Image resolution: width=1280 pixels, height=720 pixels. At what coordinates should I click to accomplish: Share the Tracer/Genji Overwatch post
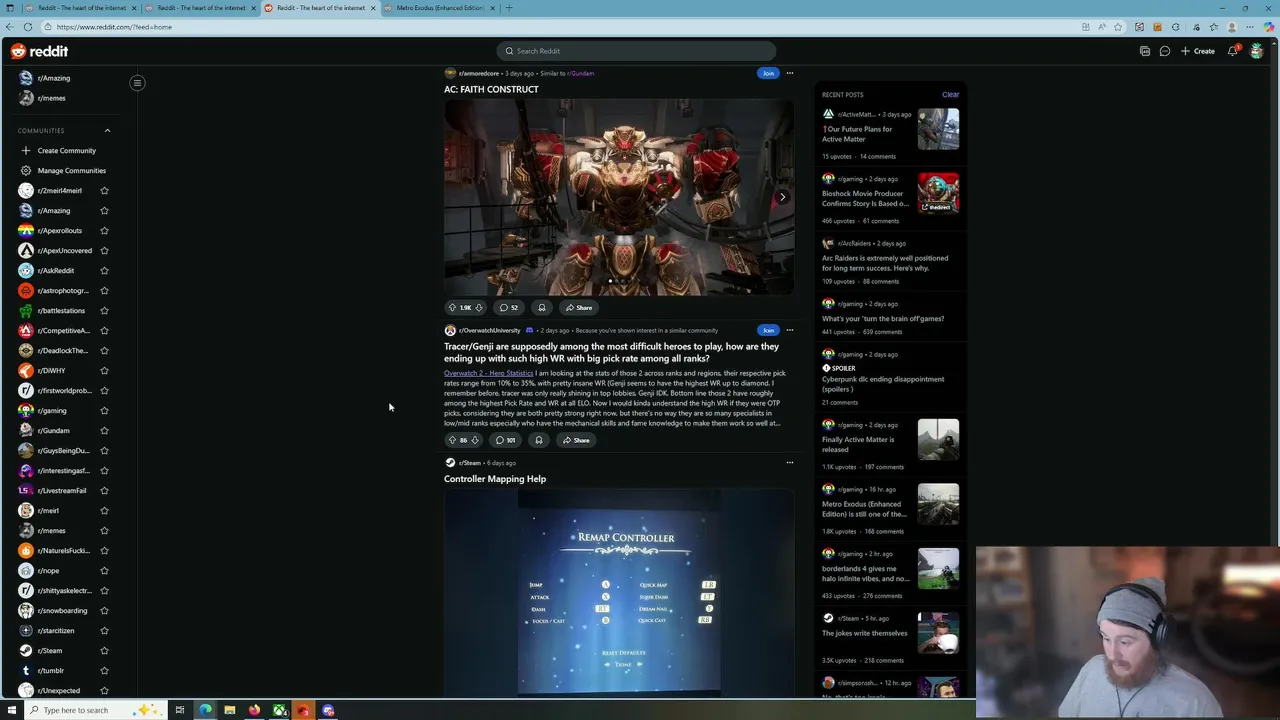(x=576, y=440)
